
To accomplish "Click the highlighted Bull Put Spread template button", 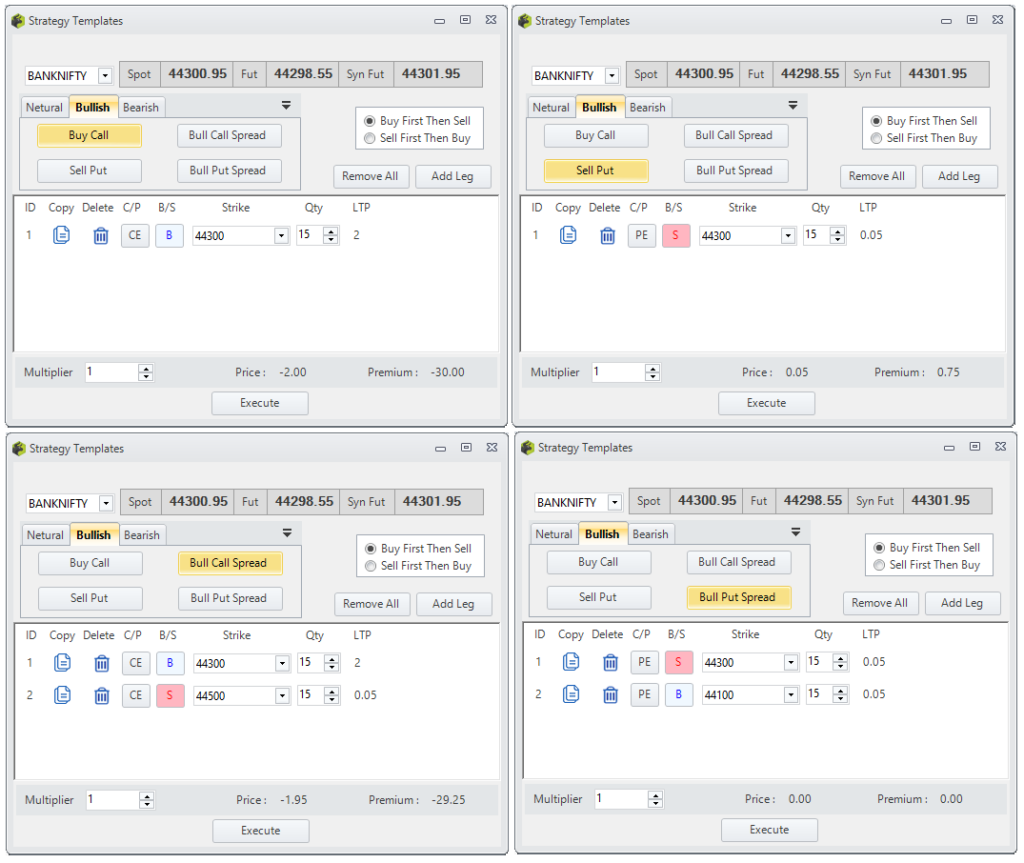I will pyautogui.click(x=738, y=597).
